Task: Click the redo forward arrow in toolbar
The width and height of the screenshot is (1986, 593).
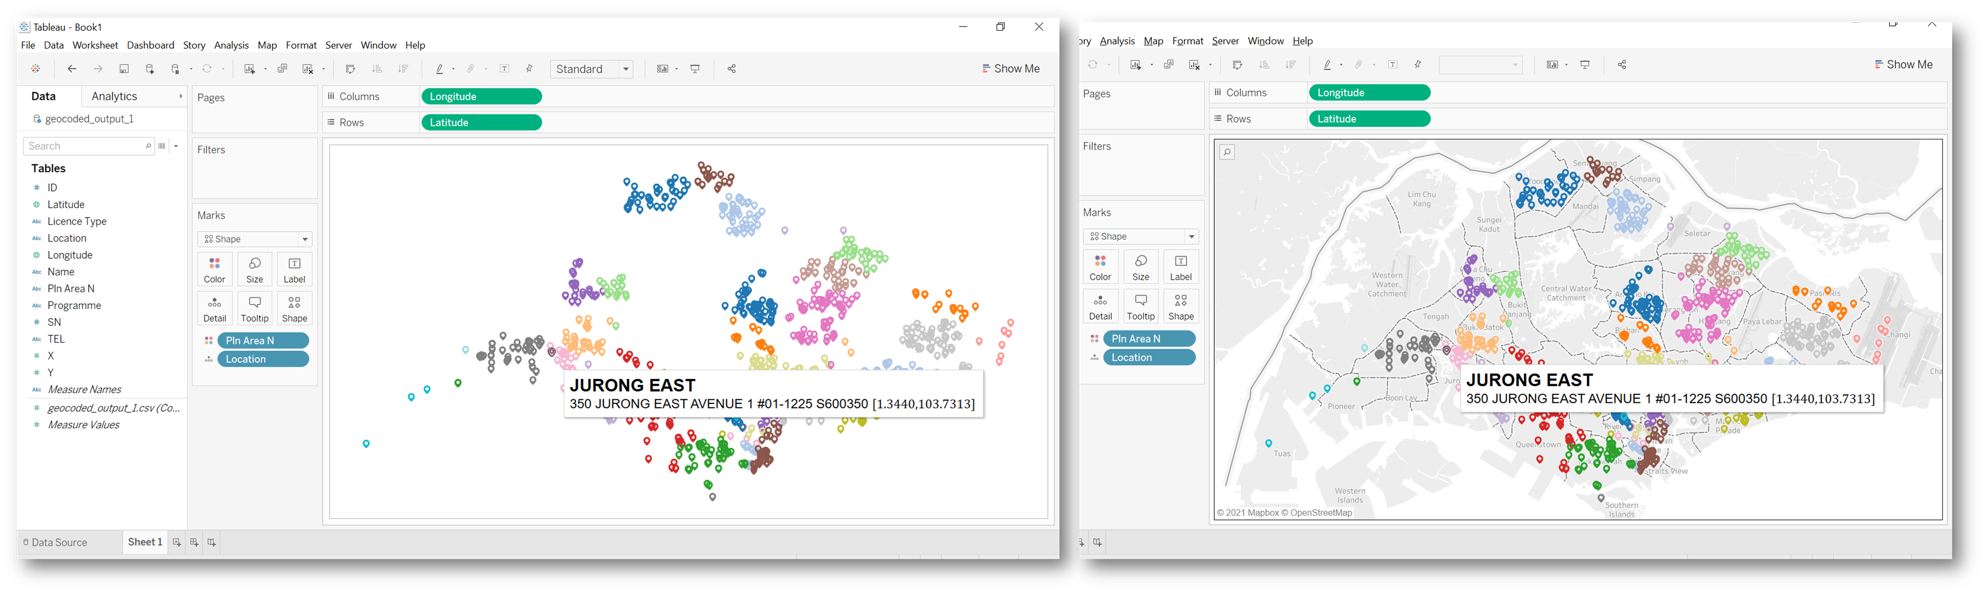Action: tap(98, 69)
